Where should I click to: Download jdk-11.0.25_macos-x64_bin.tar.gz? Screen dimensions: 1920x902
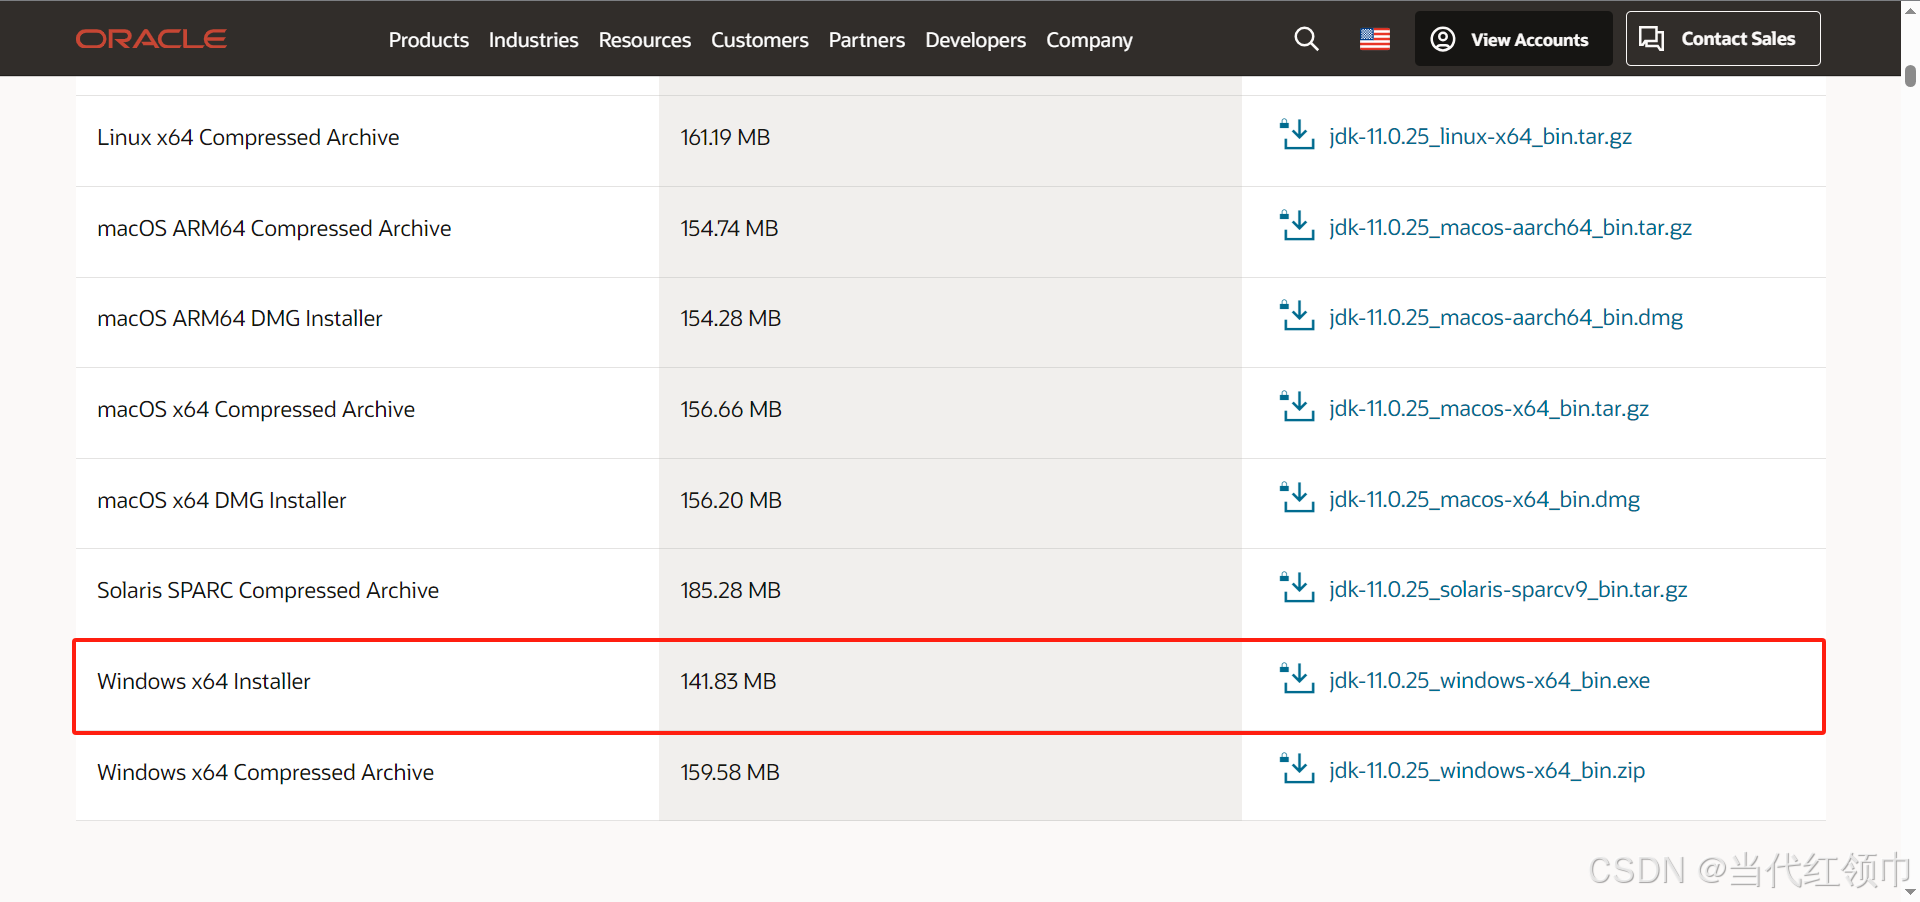[x=1489, y=408]
